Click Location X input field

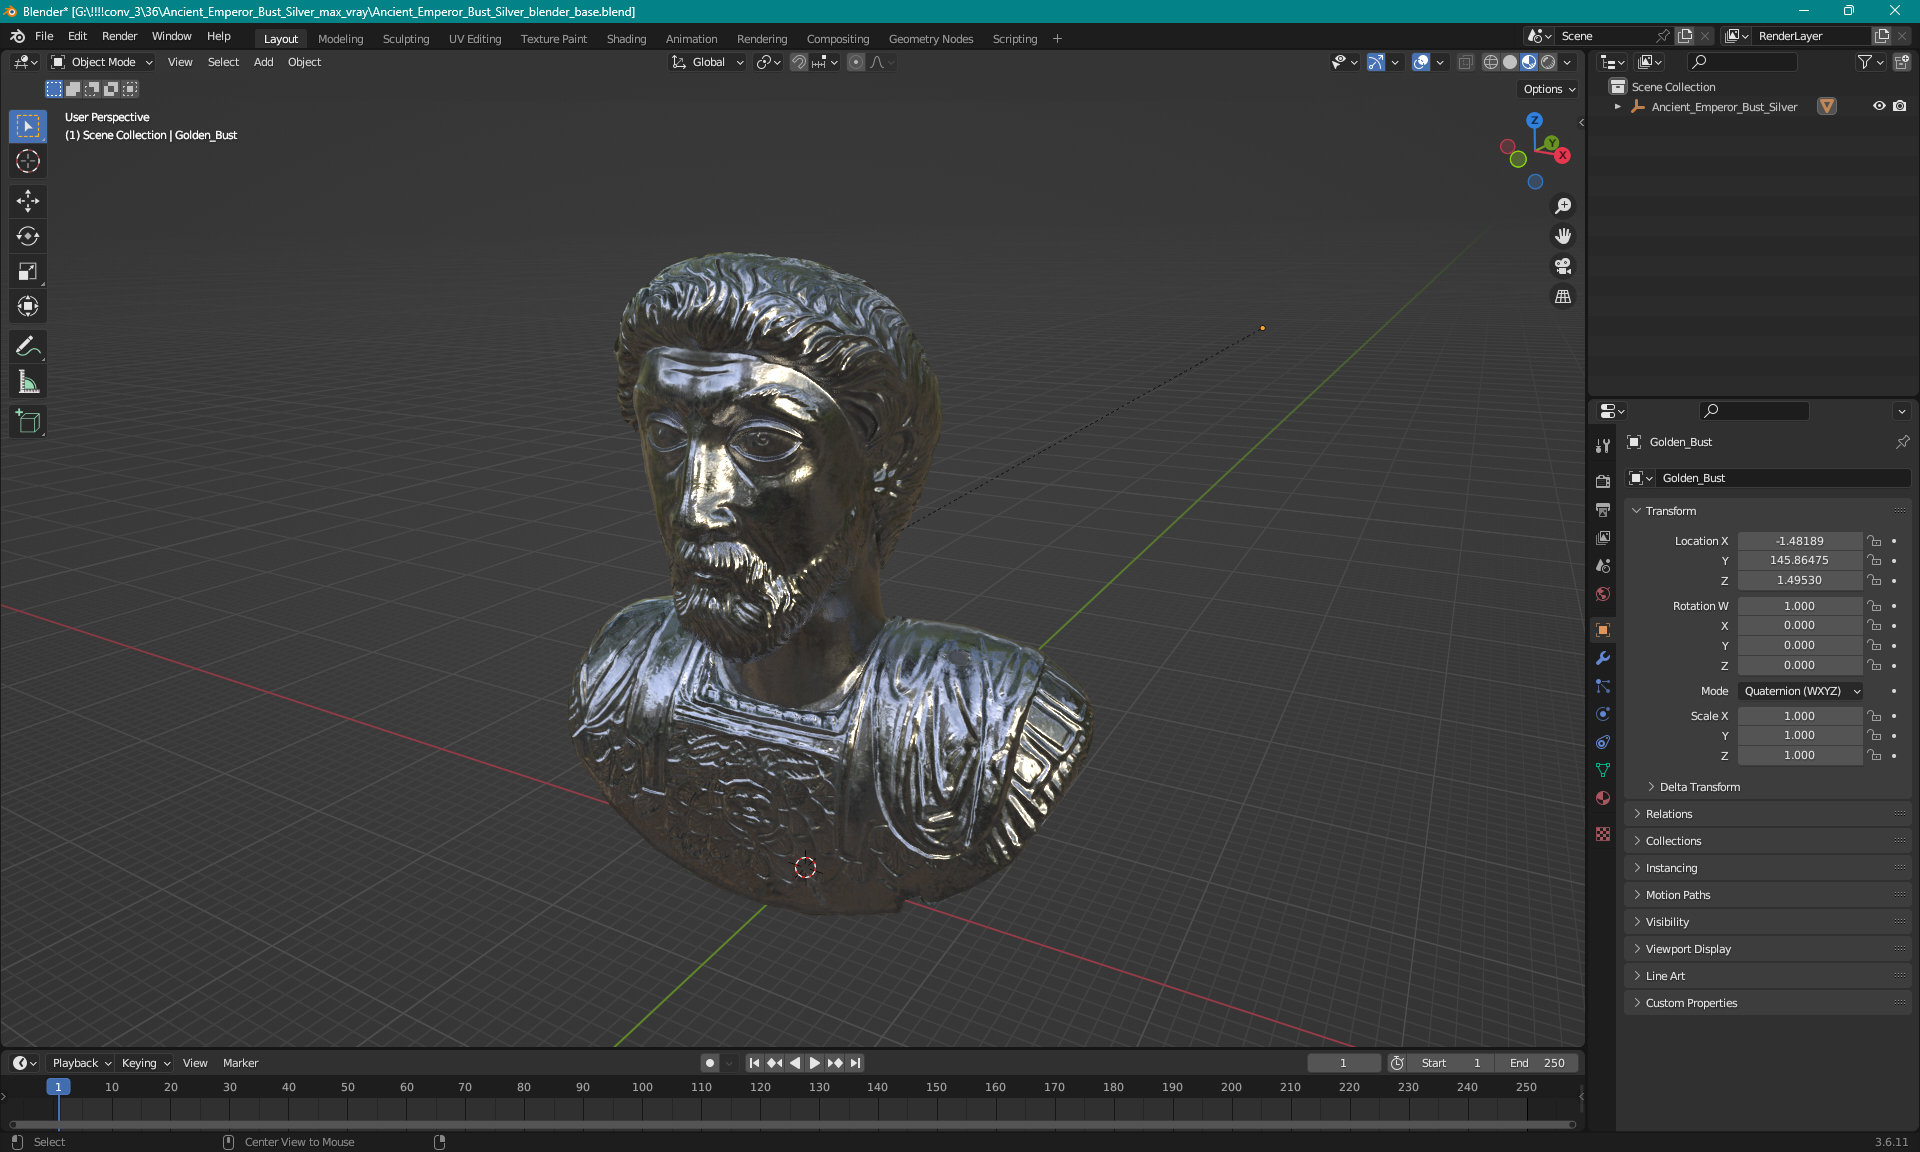(x=1798, y=539)
